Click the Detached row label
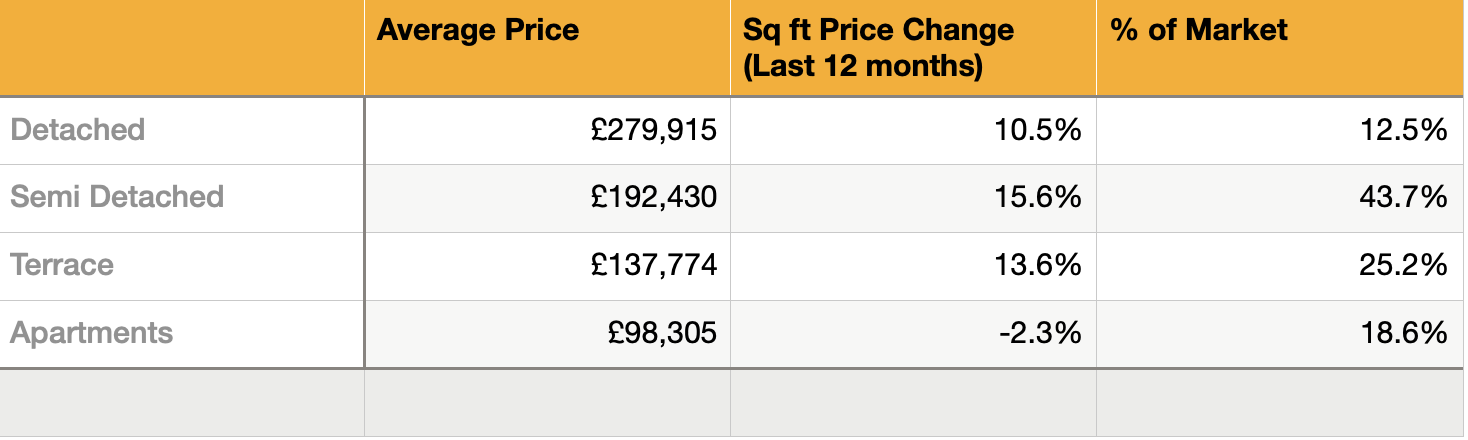Image resolution: width=1468 pixels, height=440 pixels. tap(182, 130)
